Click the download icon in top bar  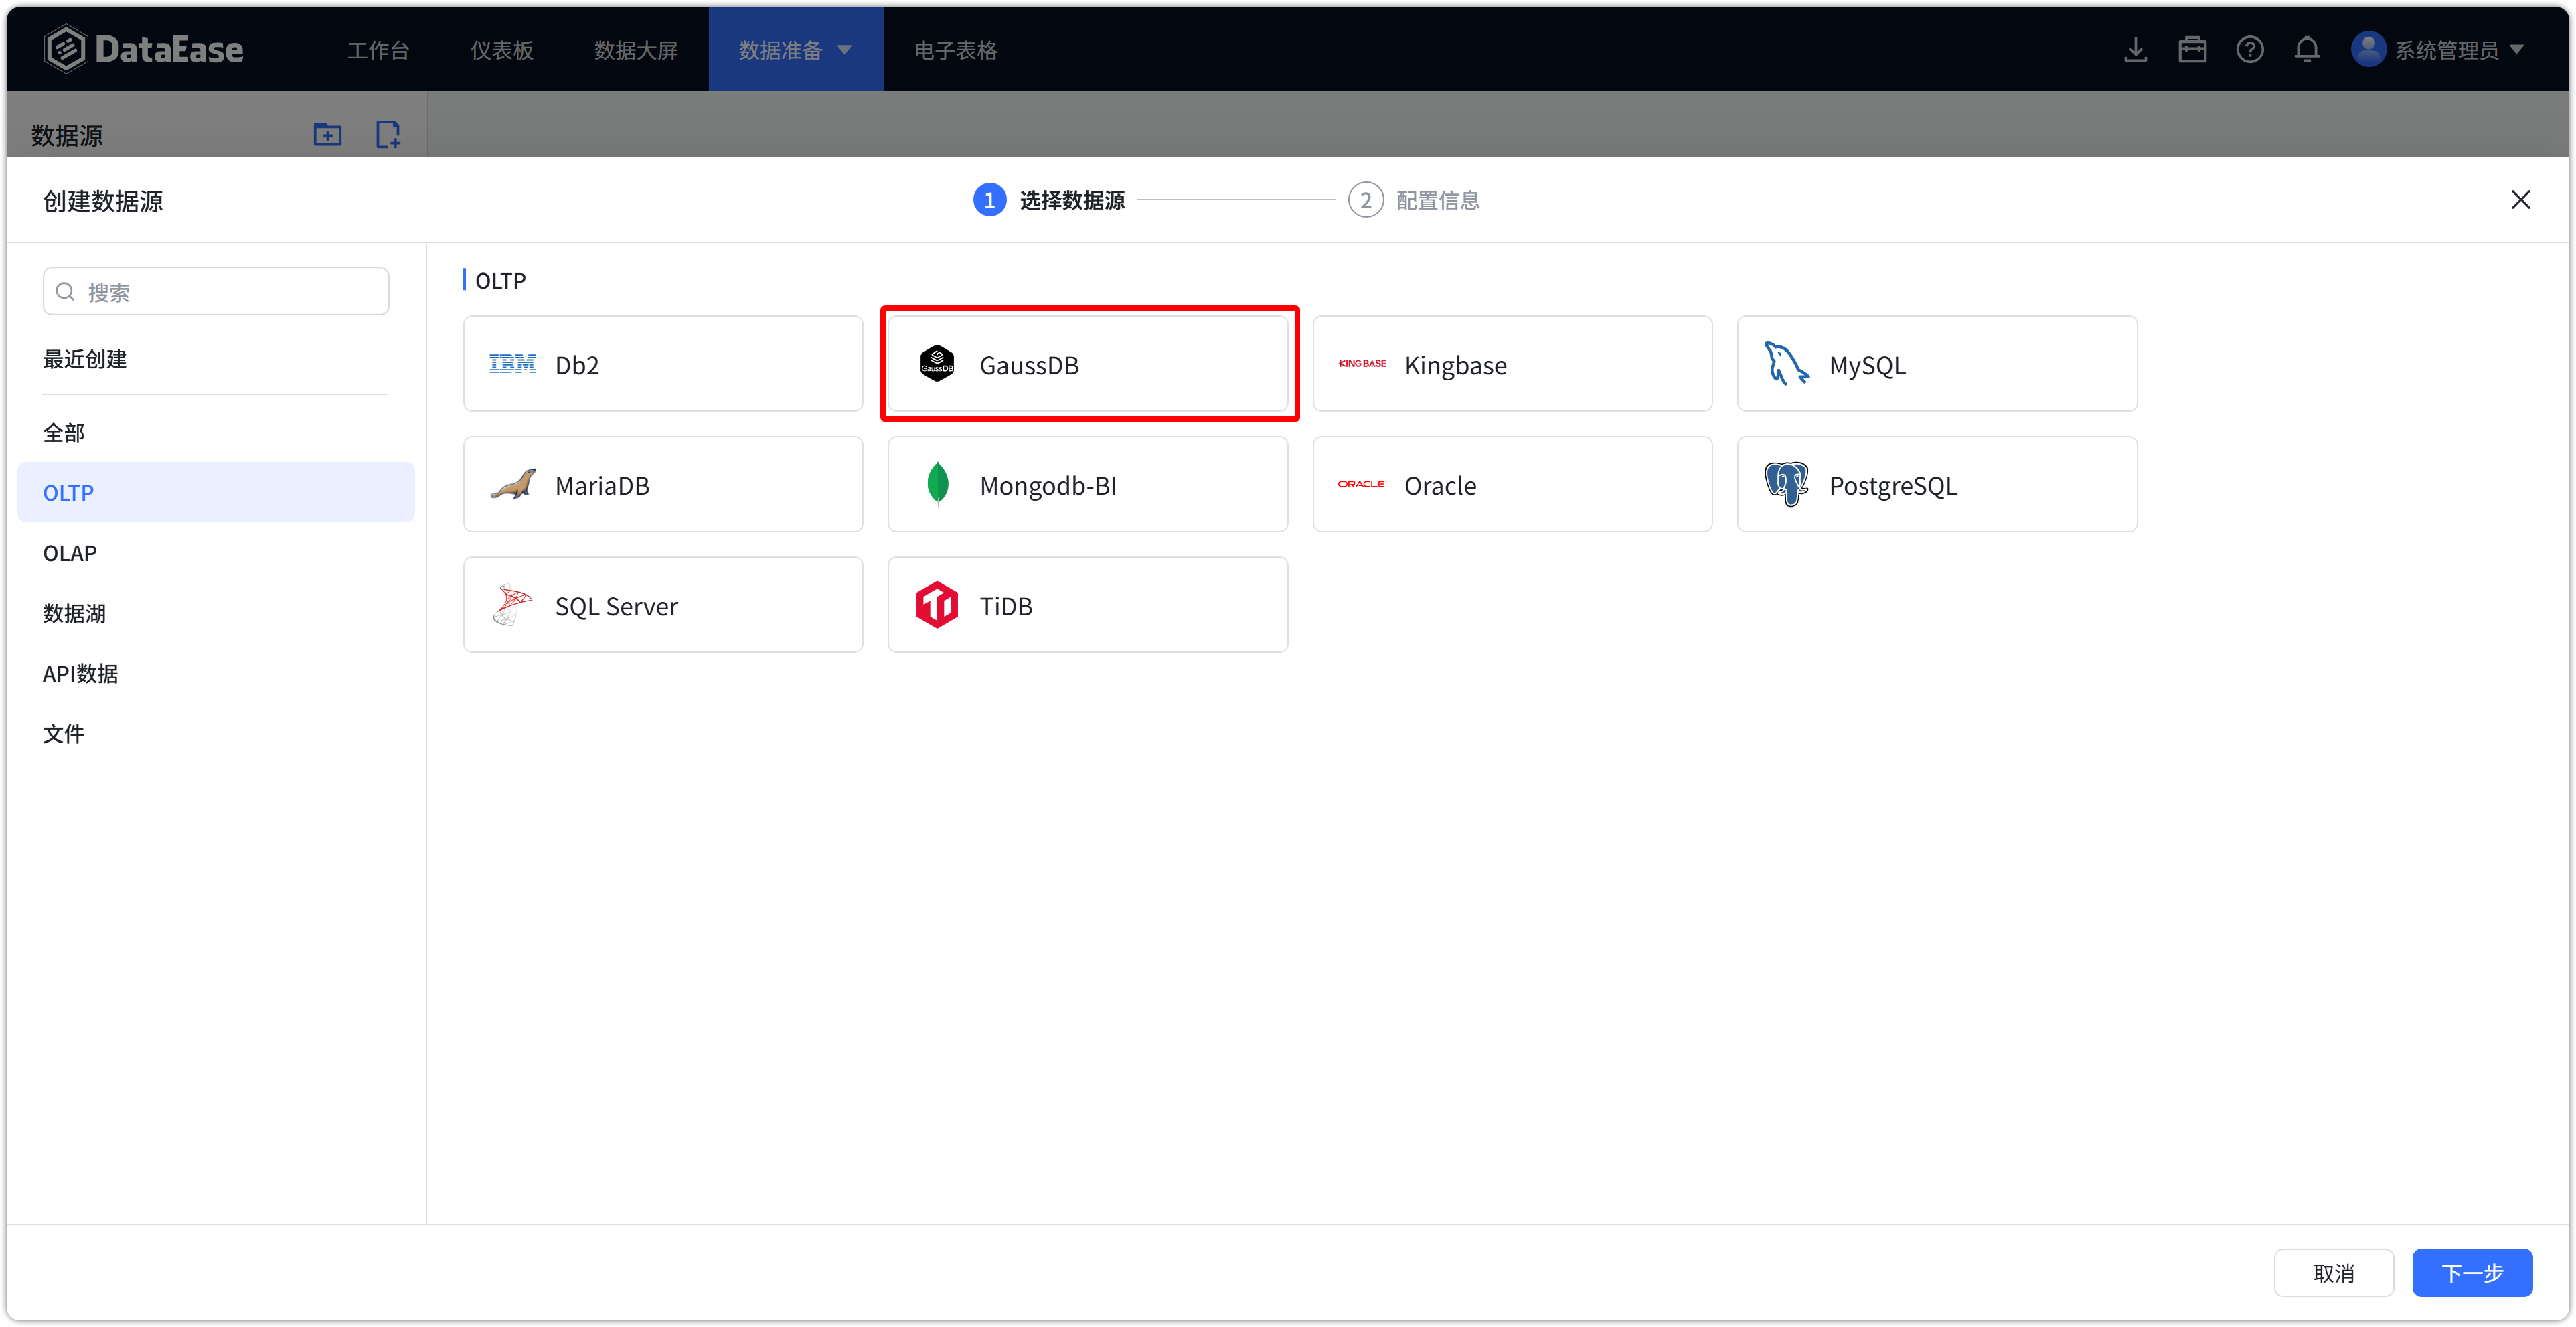pos(2135,49)
